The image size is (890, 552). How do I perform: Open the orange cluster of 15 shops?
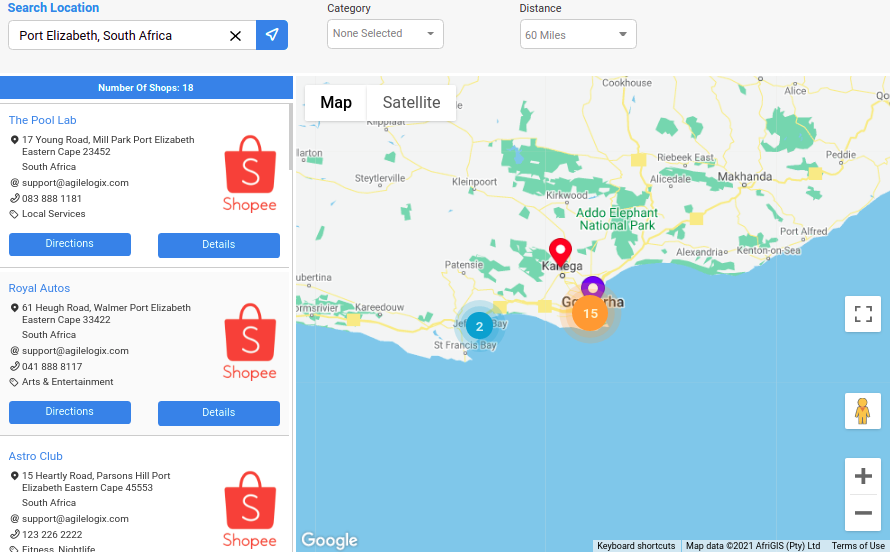point(590,313)
